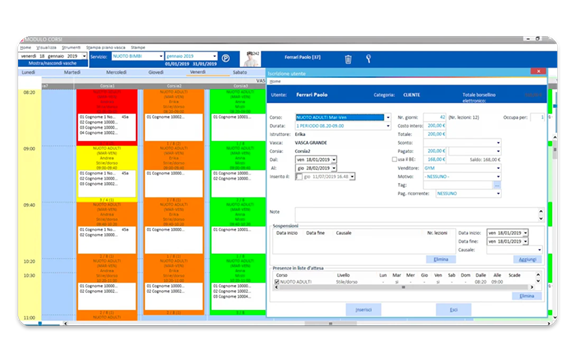Image resolution: width=576 pixels, height=362 pixels.
Task: Click right arrow of waiting list scrollbar
Action: click(x=532, y=287)
